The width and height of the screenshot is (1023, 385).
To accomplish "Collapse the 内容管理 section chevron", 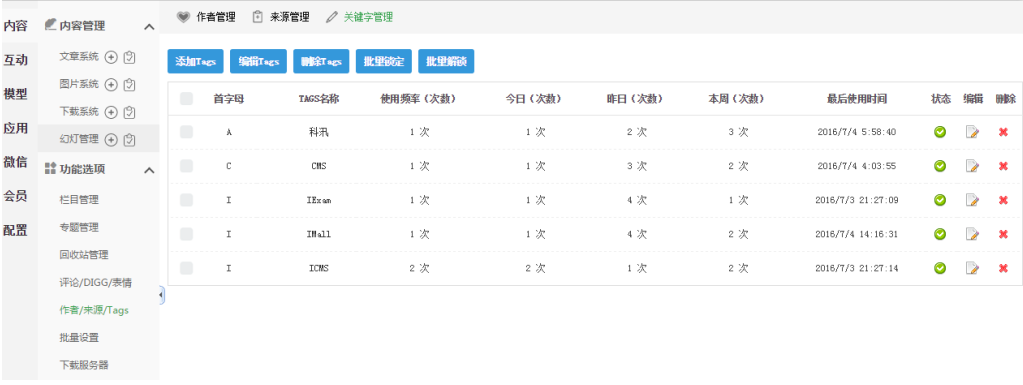I will [149, 27].
